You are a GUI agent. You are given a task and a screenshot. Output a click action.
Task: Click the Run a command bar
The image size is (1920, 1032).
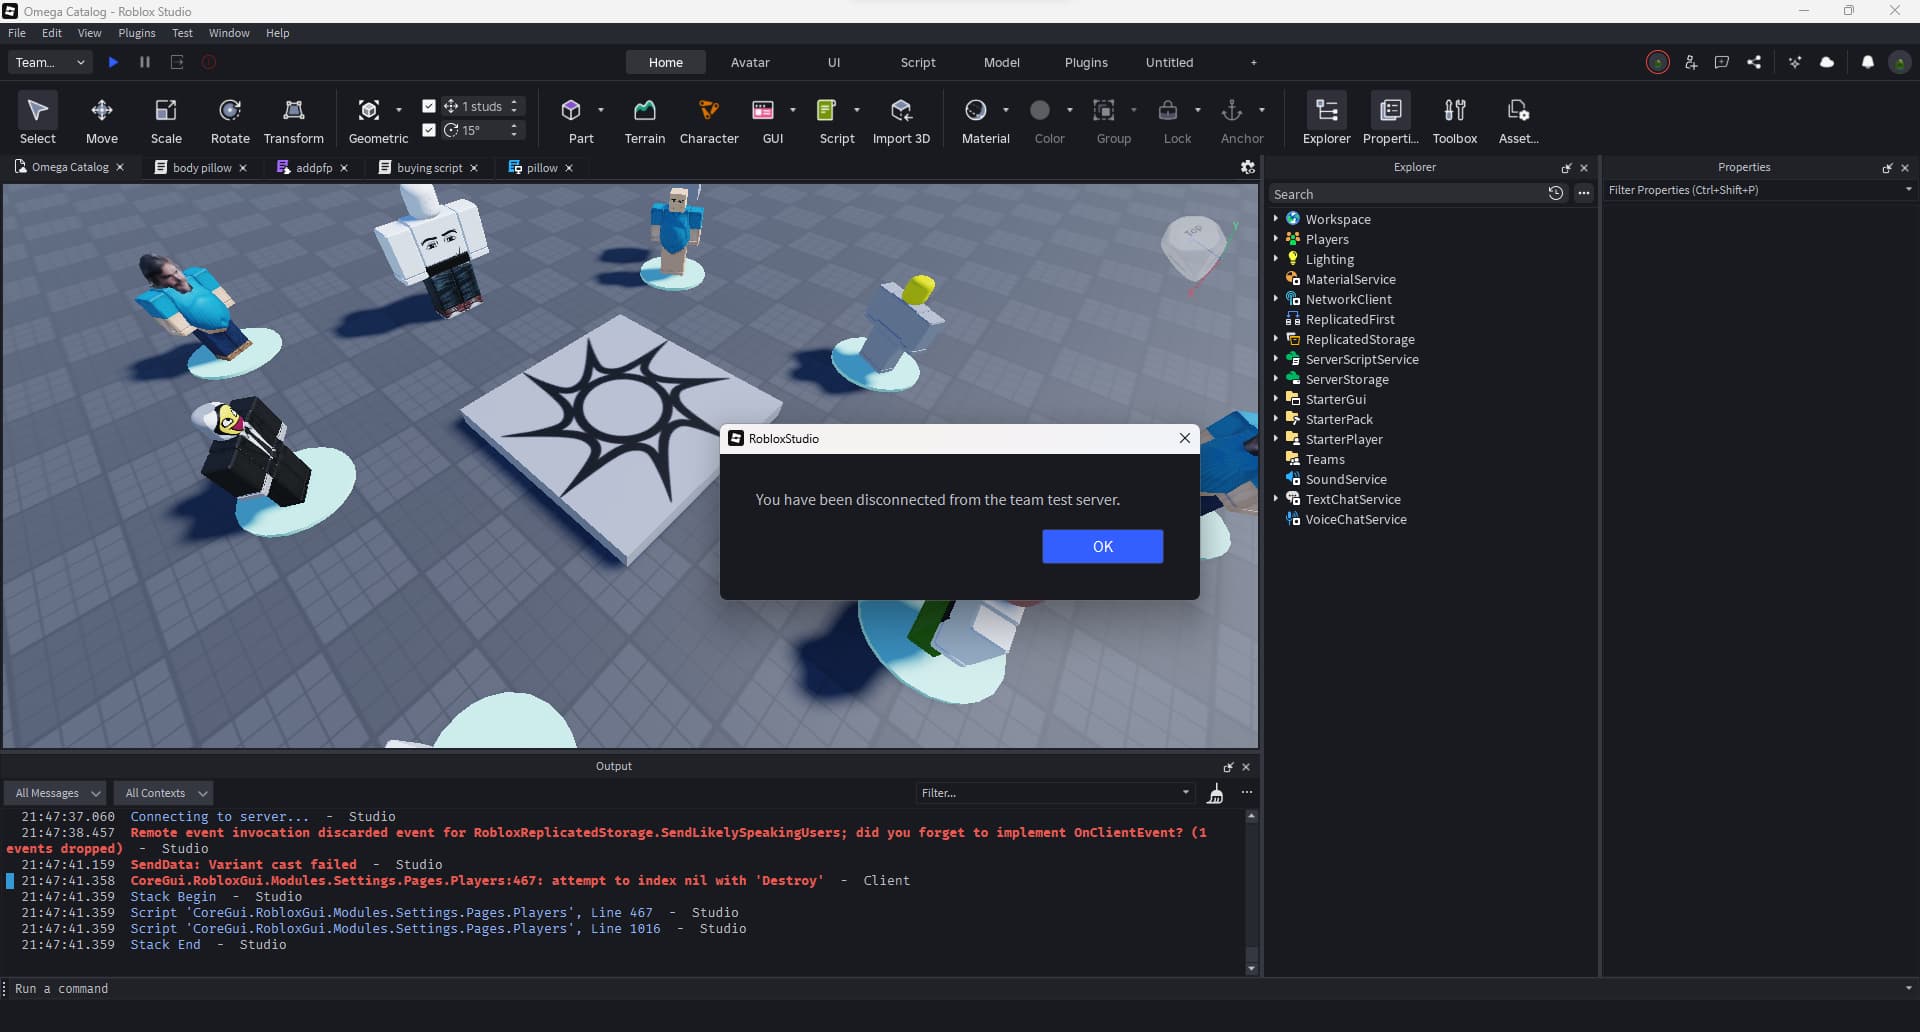pyautogui.click(x=955, y=988)
